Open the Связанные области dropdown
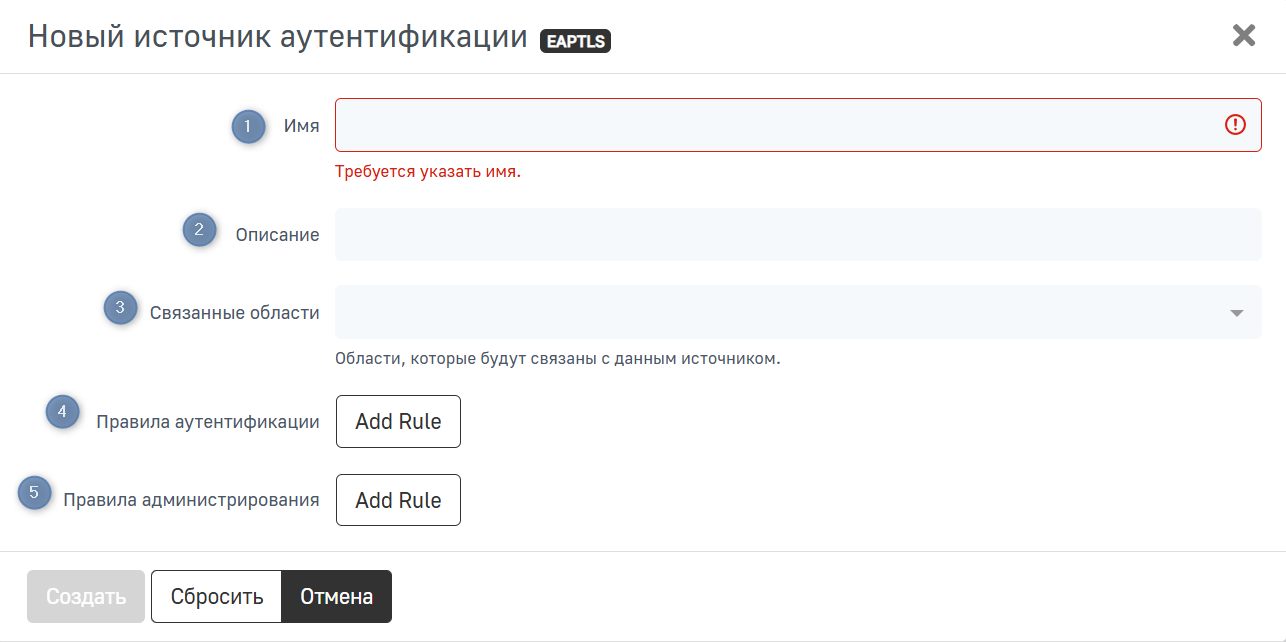Image resolution: width=1286 pixels, height=642 pixels. (797, 312)
